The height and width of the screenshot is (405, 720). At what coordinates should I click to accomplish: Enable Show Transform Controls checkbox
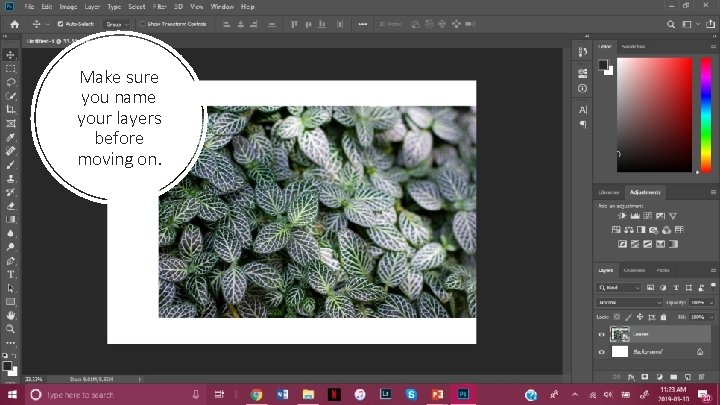pyautogui.click(x=142, y=24)
